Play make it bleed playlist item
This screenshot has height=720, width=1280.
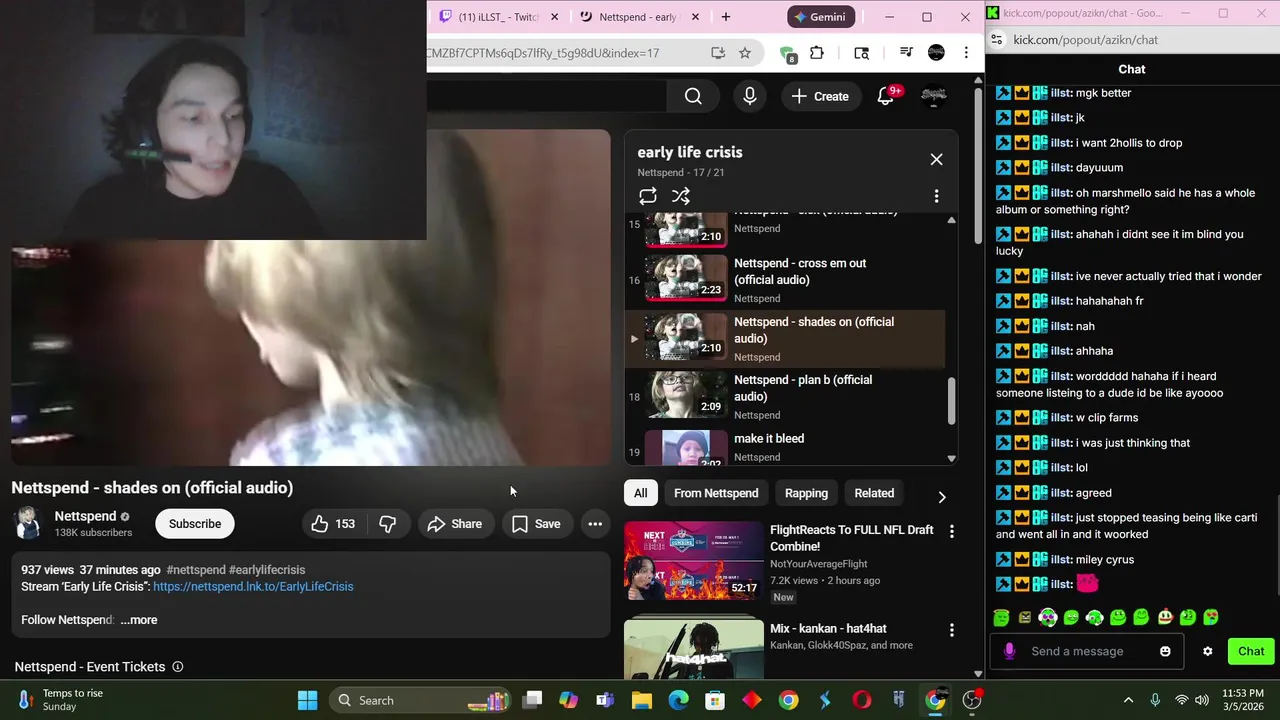point(785,447)
